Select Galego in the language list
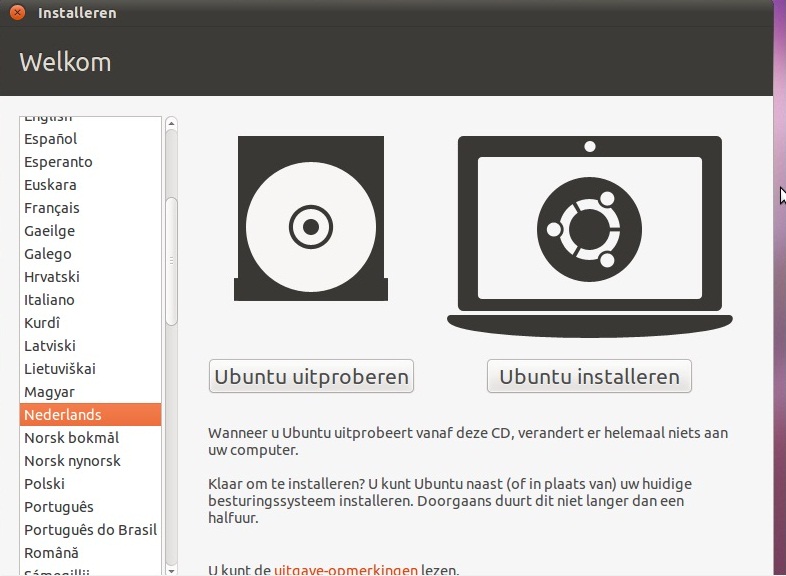Screen dimensions: 786x576 click(x=90, y=254)
